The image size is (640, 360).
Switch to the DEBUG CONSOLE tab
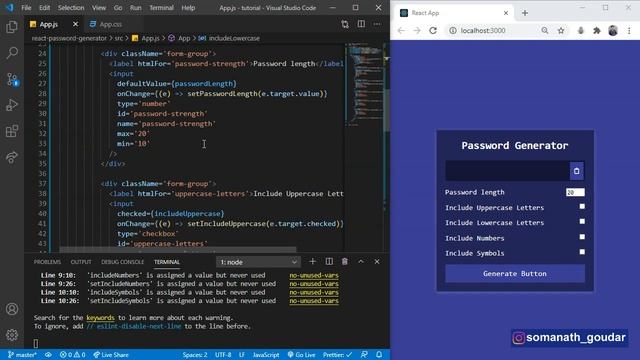(x=122, y=262)
